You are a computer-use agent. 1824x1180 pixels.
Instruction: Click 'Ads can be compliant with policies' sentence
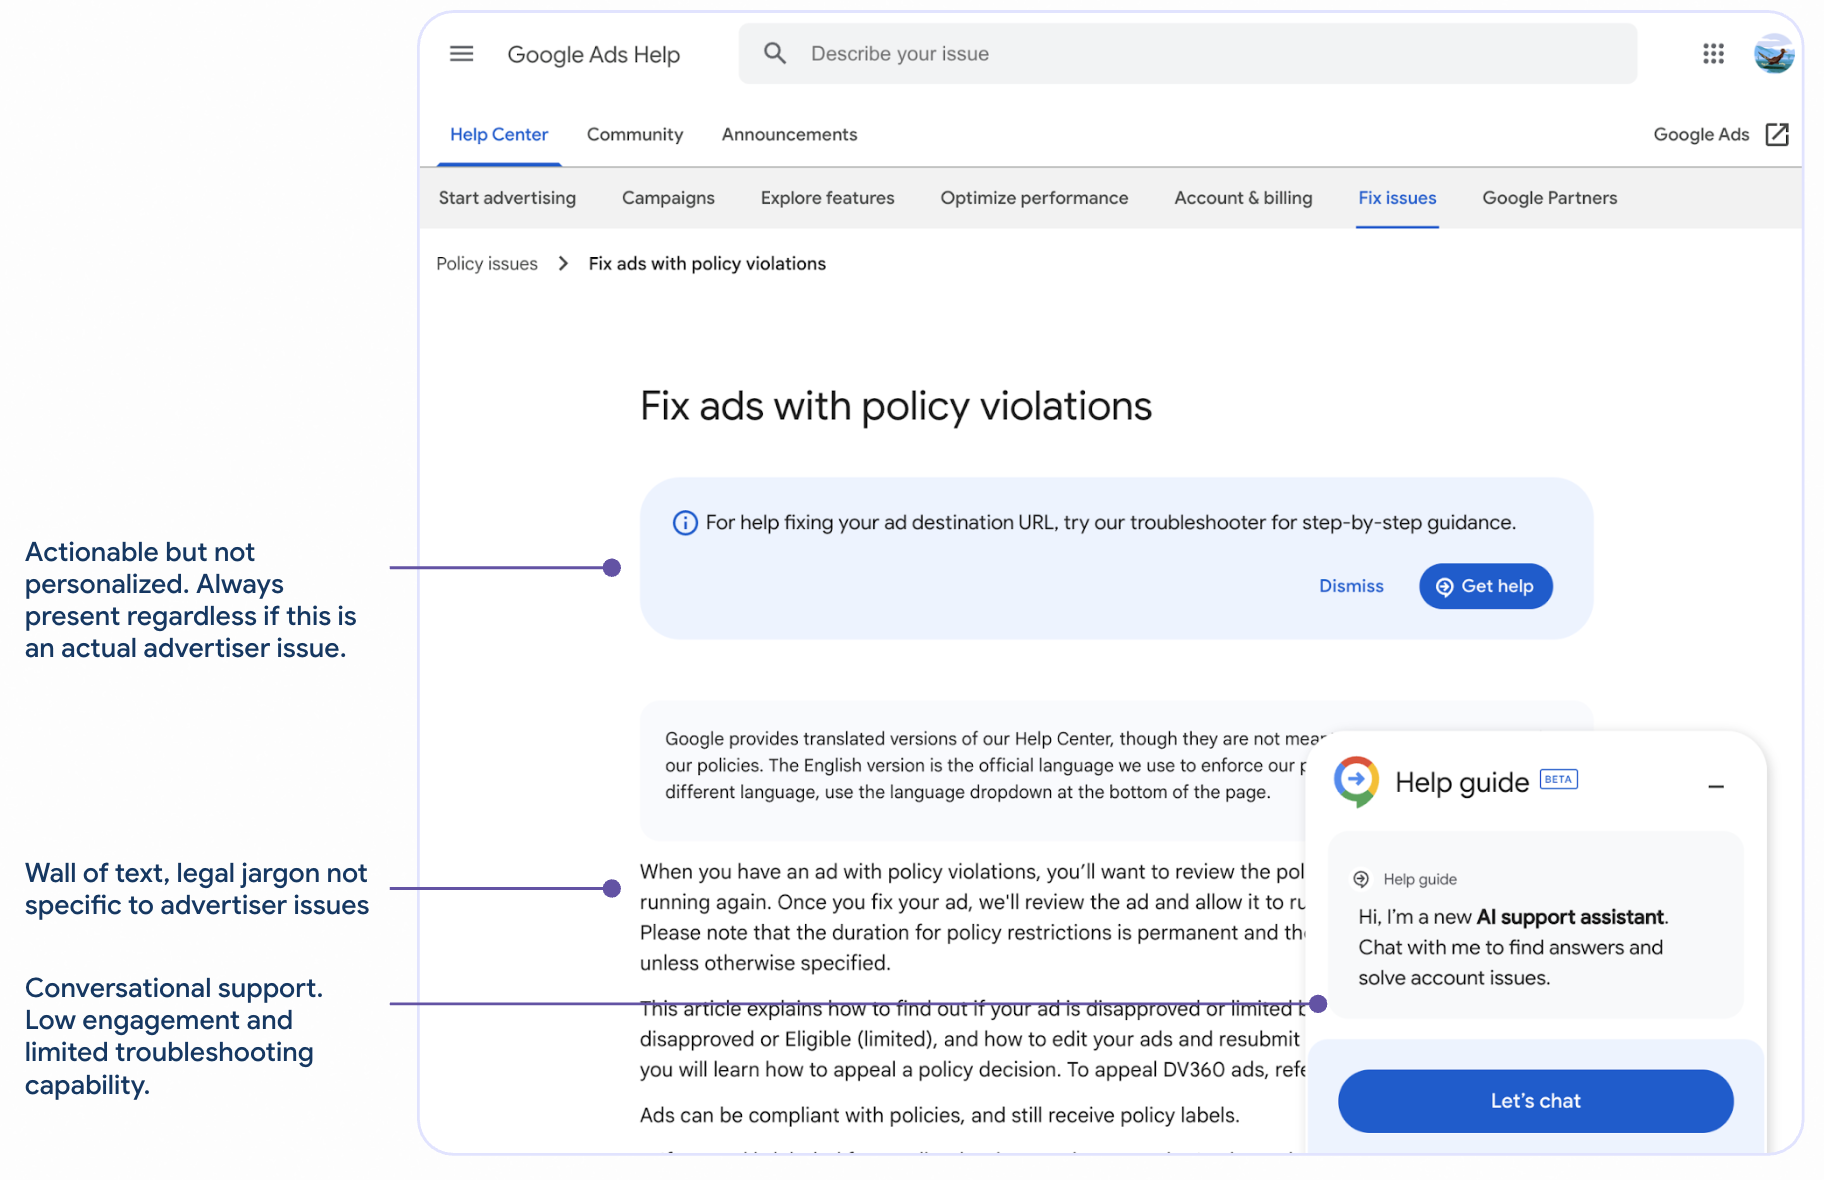[939, 1115]
